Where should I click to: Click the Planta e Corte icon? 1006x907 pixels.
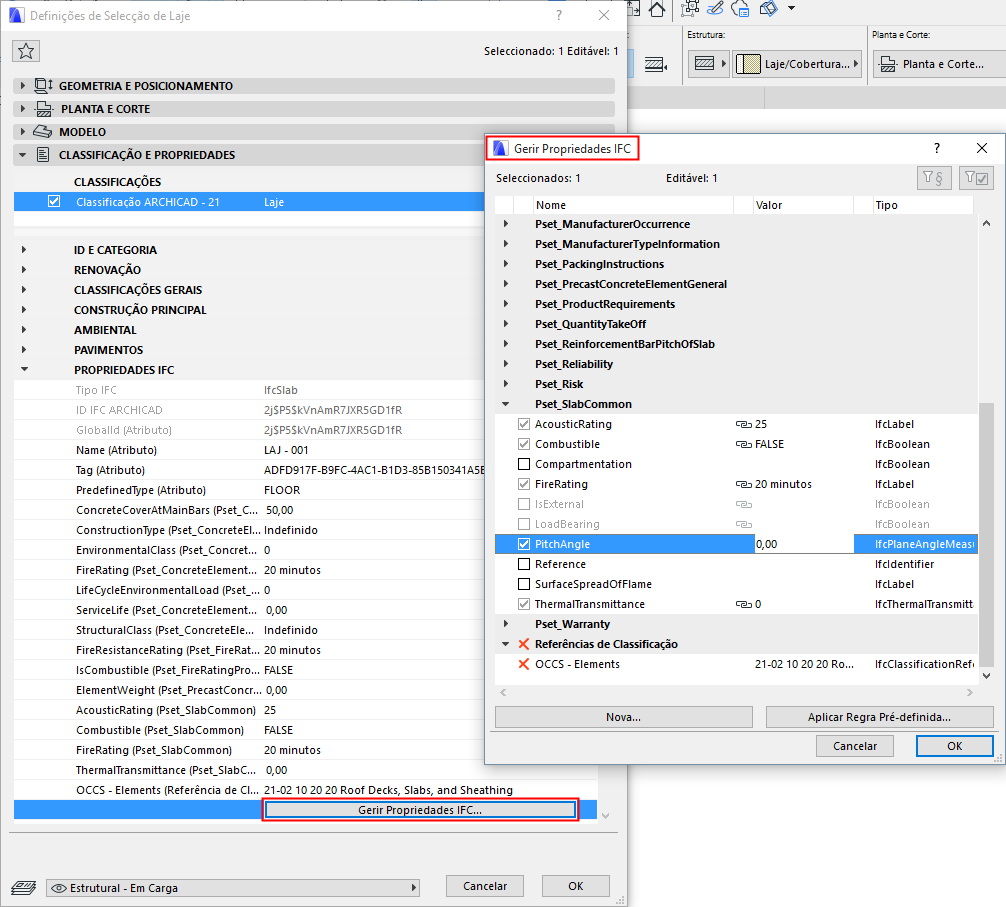[887, 64]
